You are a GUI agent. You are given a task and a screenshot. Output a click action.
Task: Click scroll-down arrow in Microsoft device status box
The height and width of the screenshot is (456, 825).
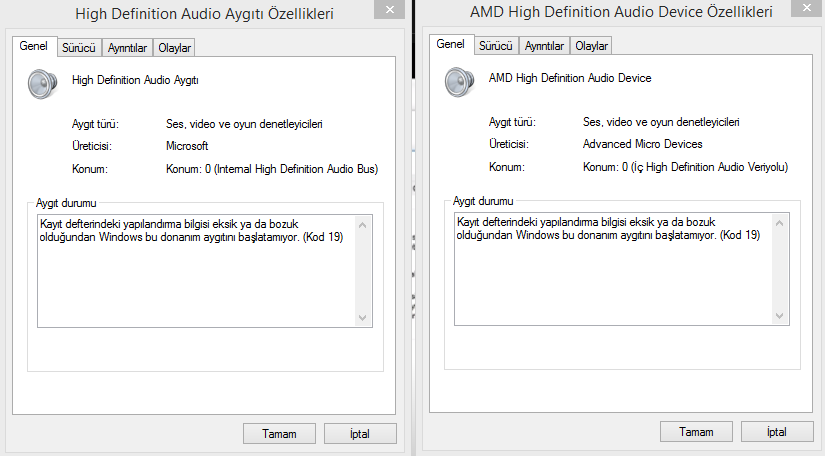pyautogui.click(x=363, y=316)
